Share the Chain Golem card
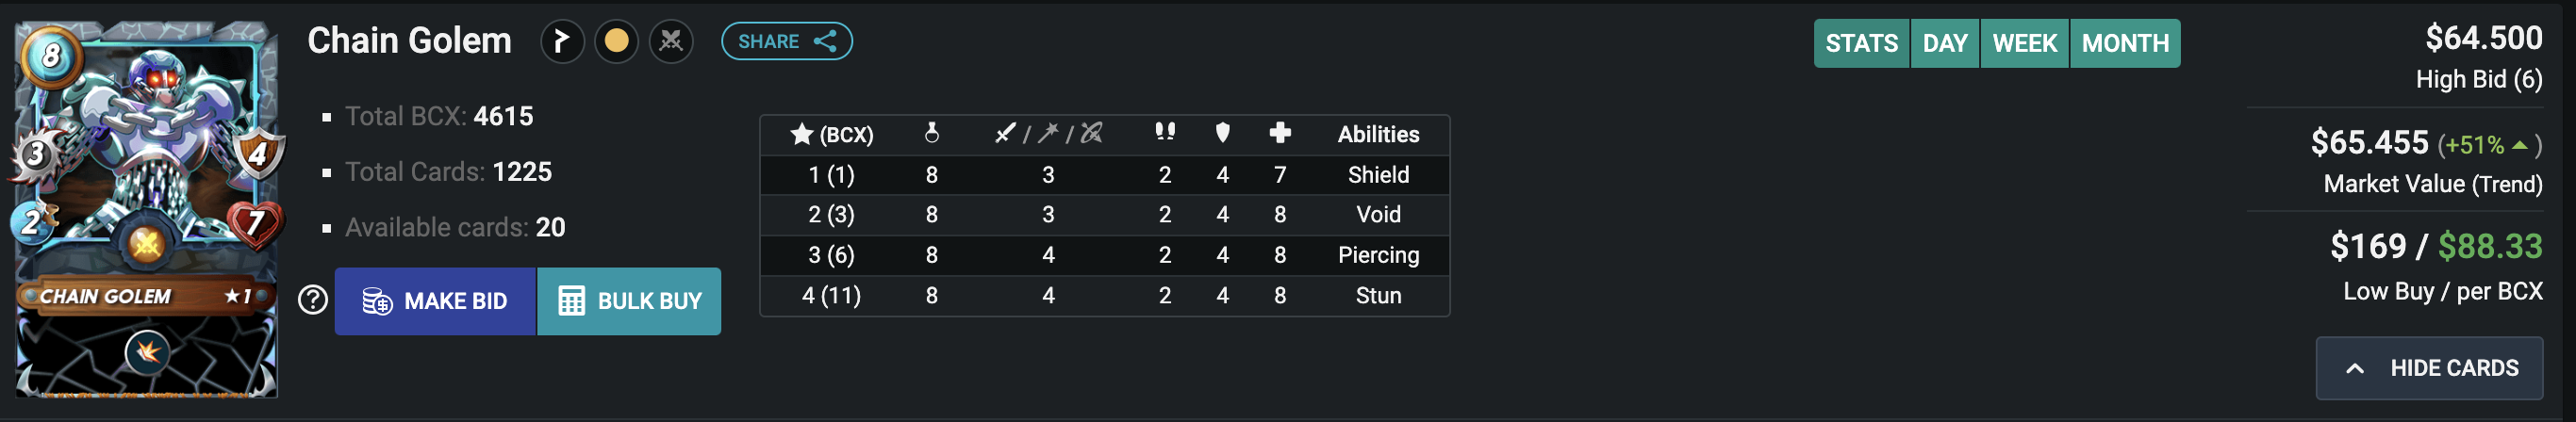The height and width of the screenshot is (422, 2576). pos(787,41)
